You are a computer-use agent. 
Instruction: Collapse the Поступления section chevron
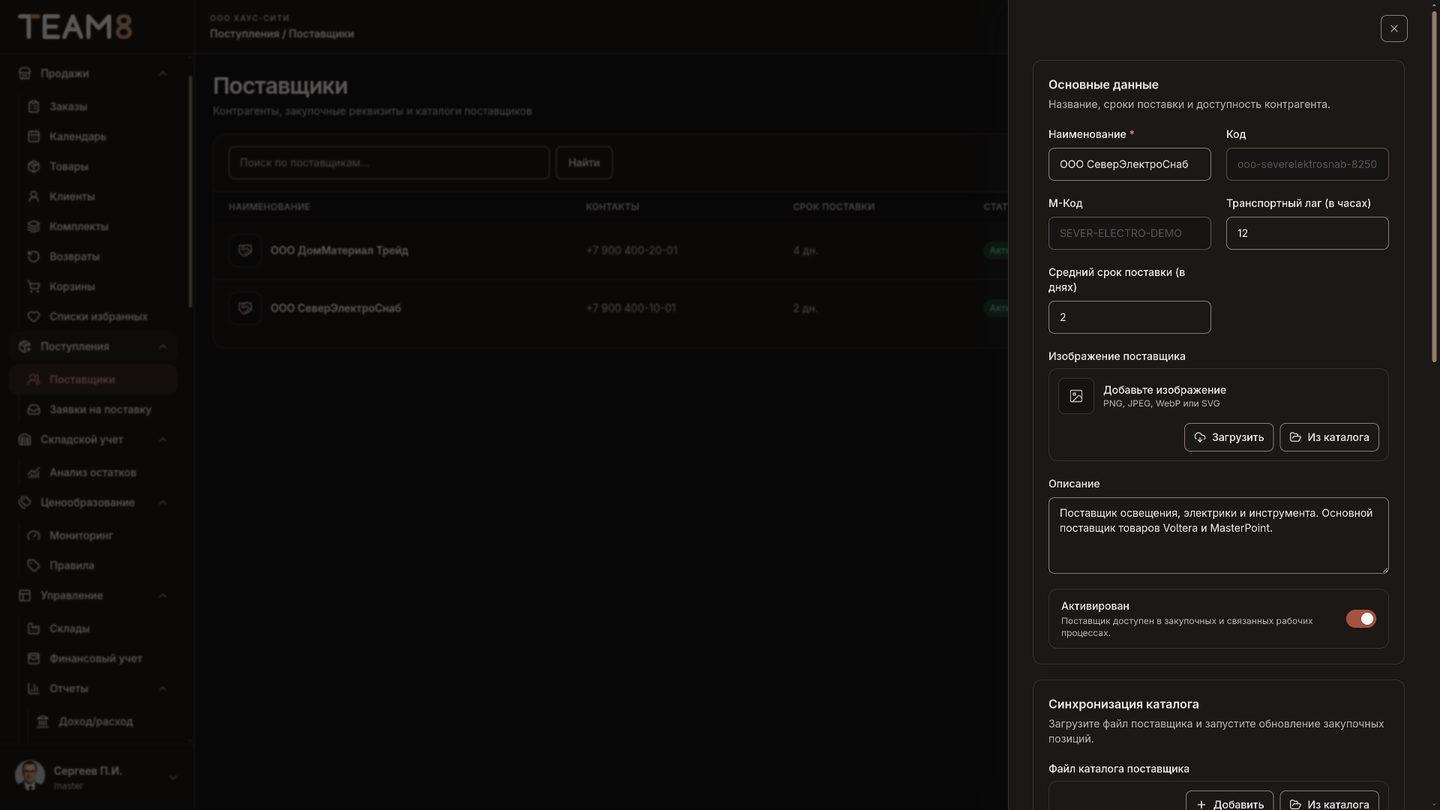coord(162,346)
